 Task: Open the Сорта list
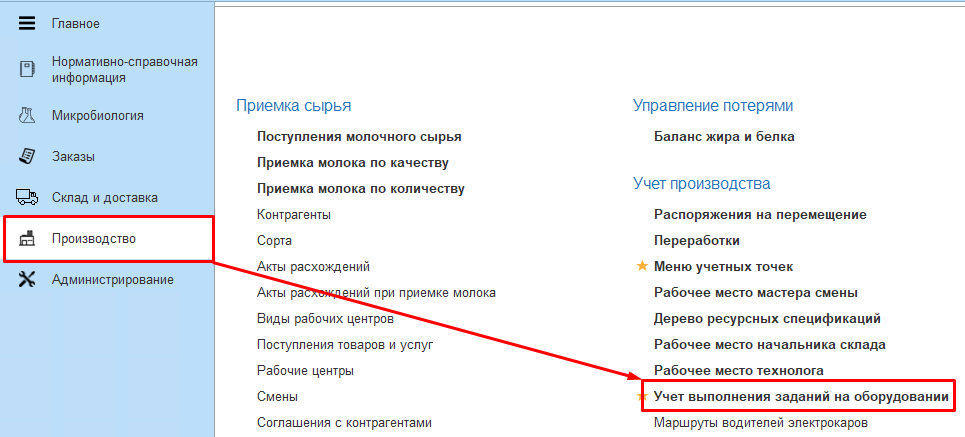tap(274, 241)
